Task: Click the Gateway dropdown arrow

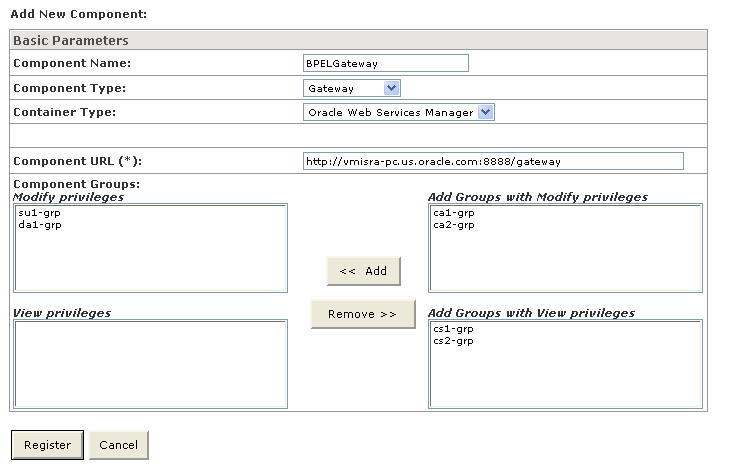Action: [x=391, y=88]
